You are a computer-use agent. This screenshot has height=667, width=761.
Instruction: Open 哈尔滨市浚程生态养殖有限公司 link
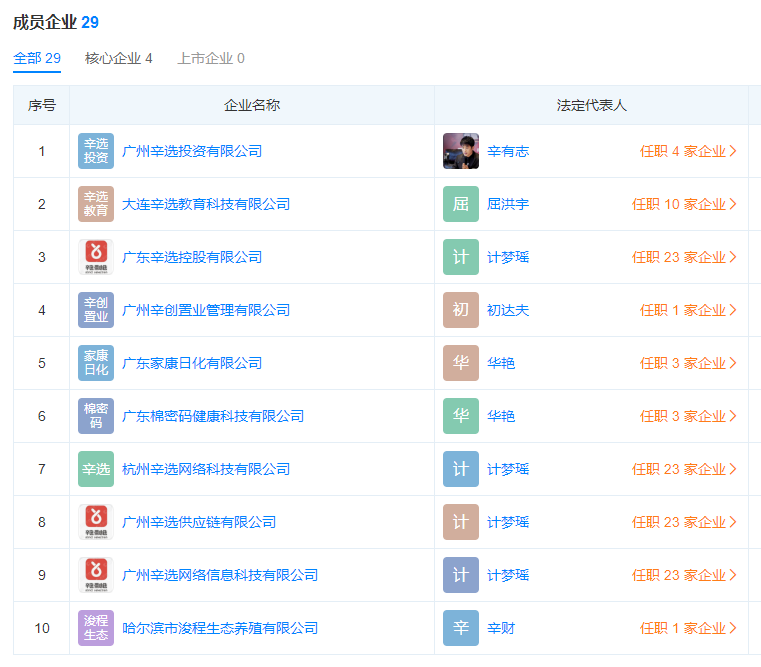[x=220, y=628]
